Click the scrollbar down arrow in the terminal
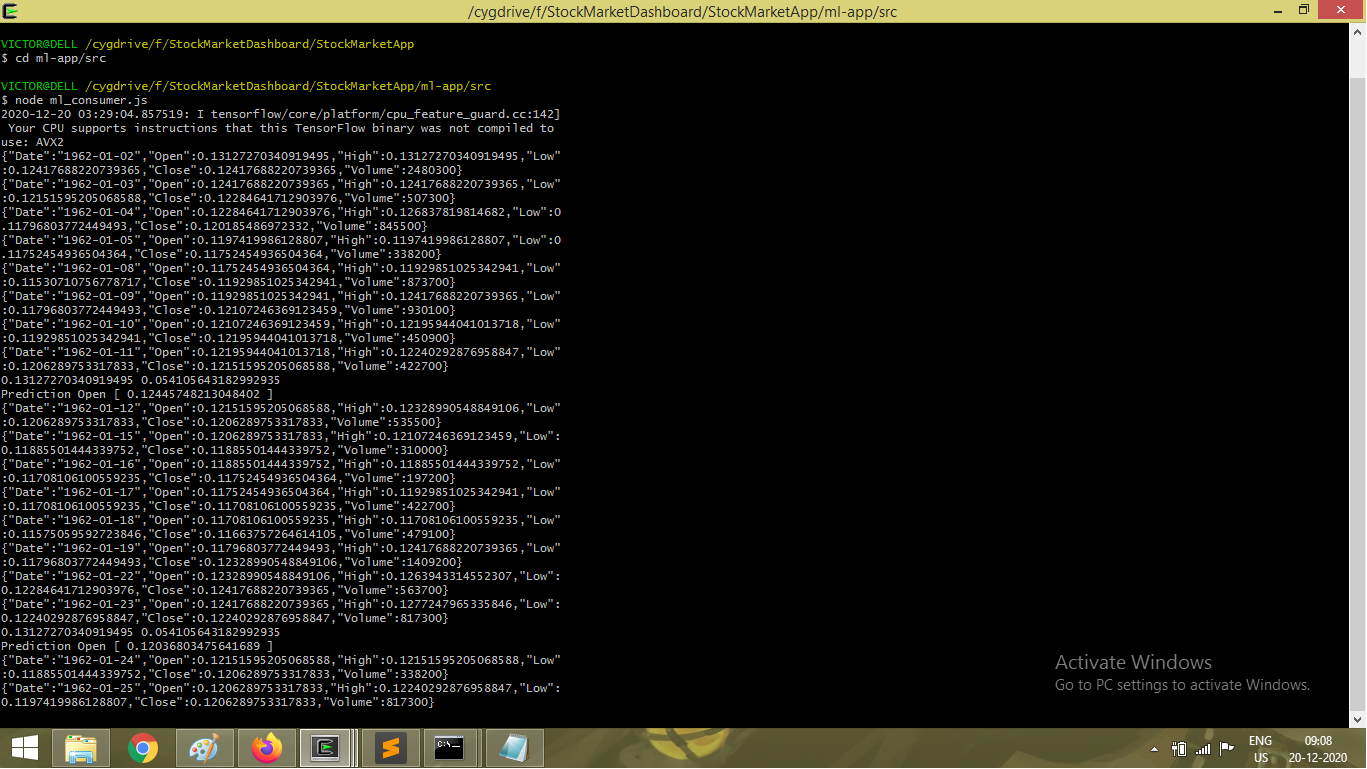1367x769 pixels. click(x=1358, y=719)
